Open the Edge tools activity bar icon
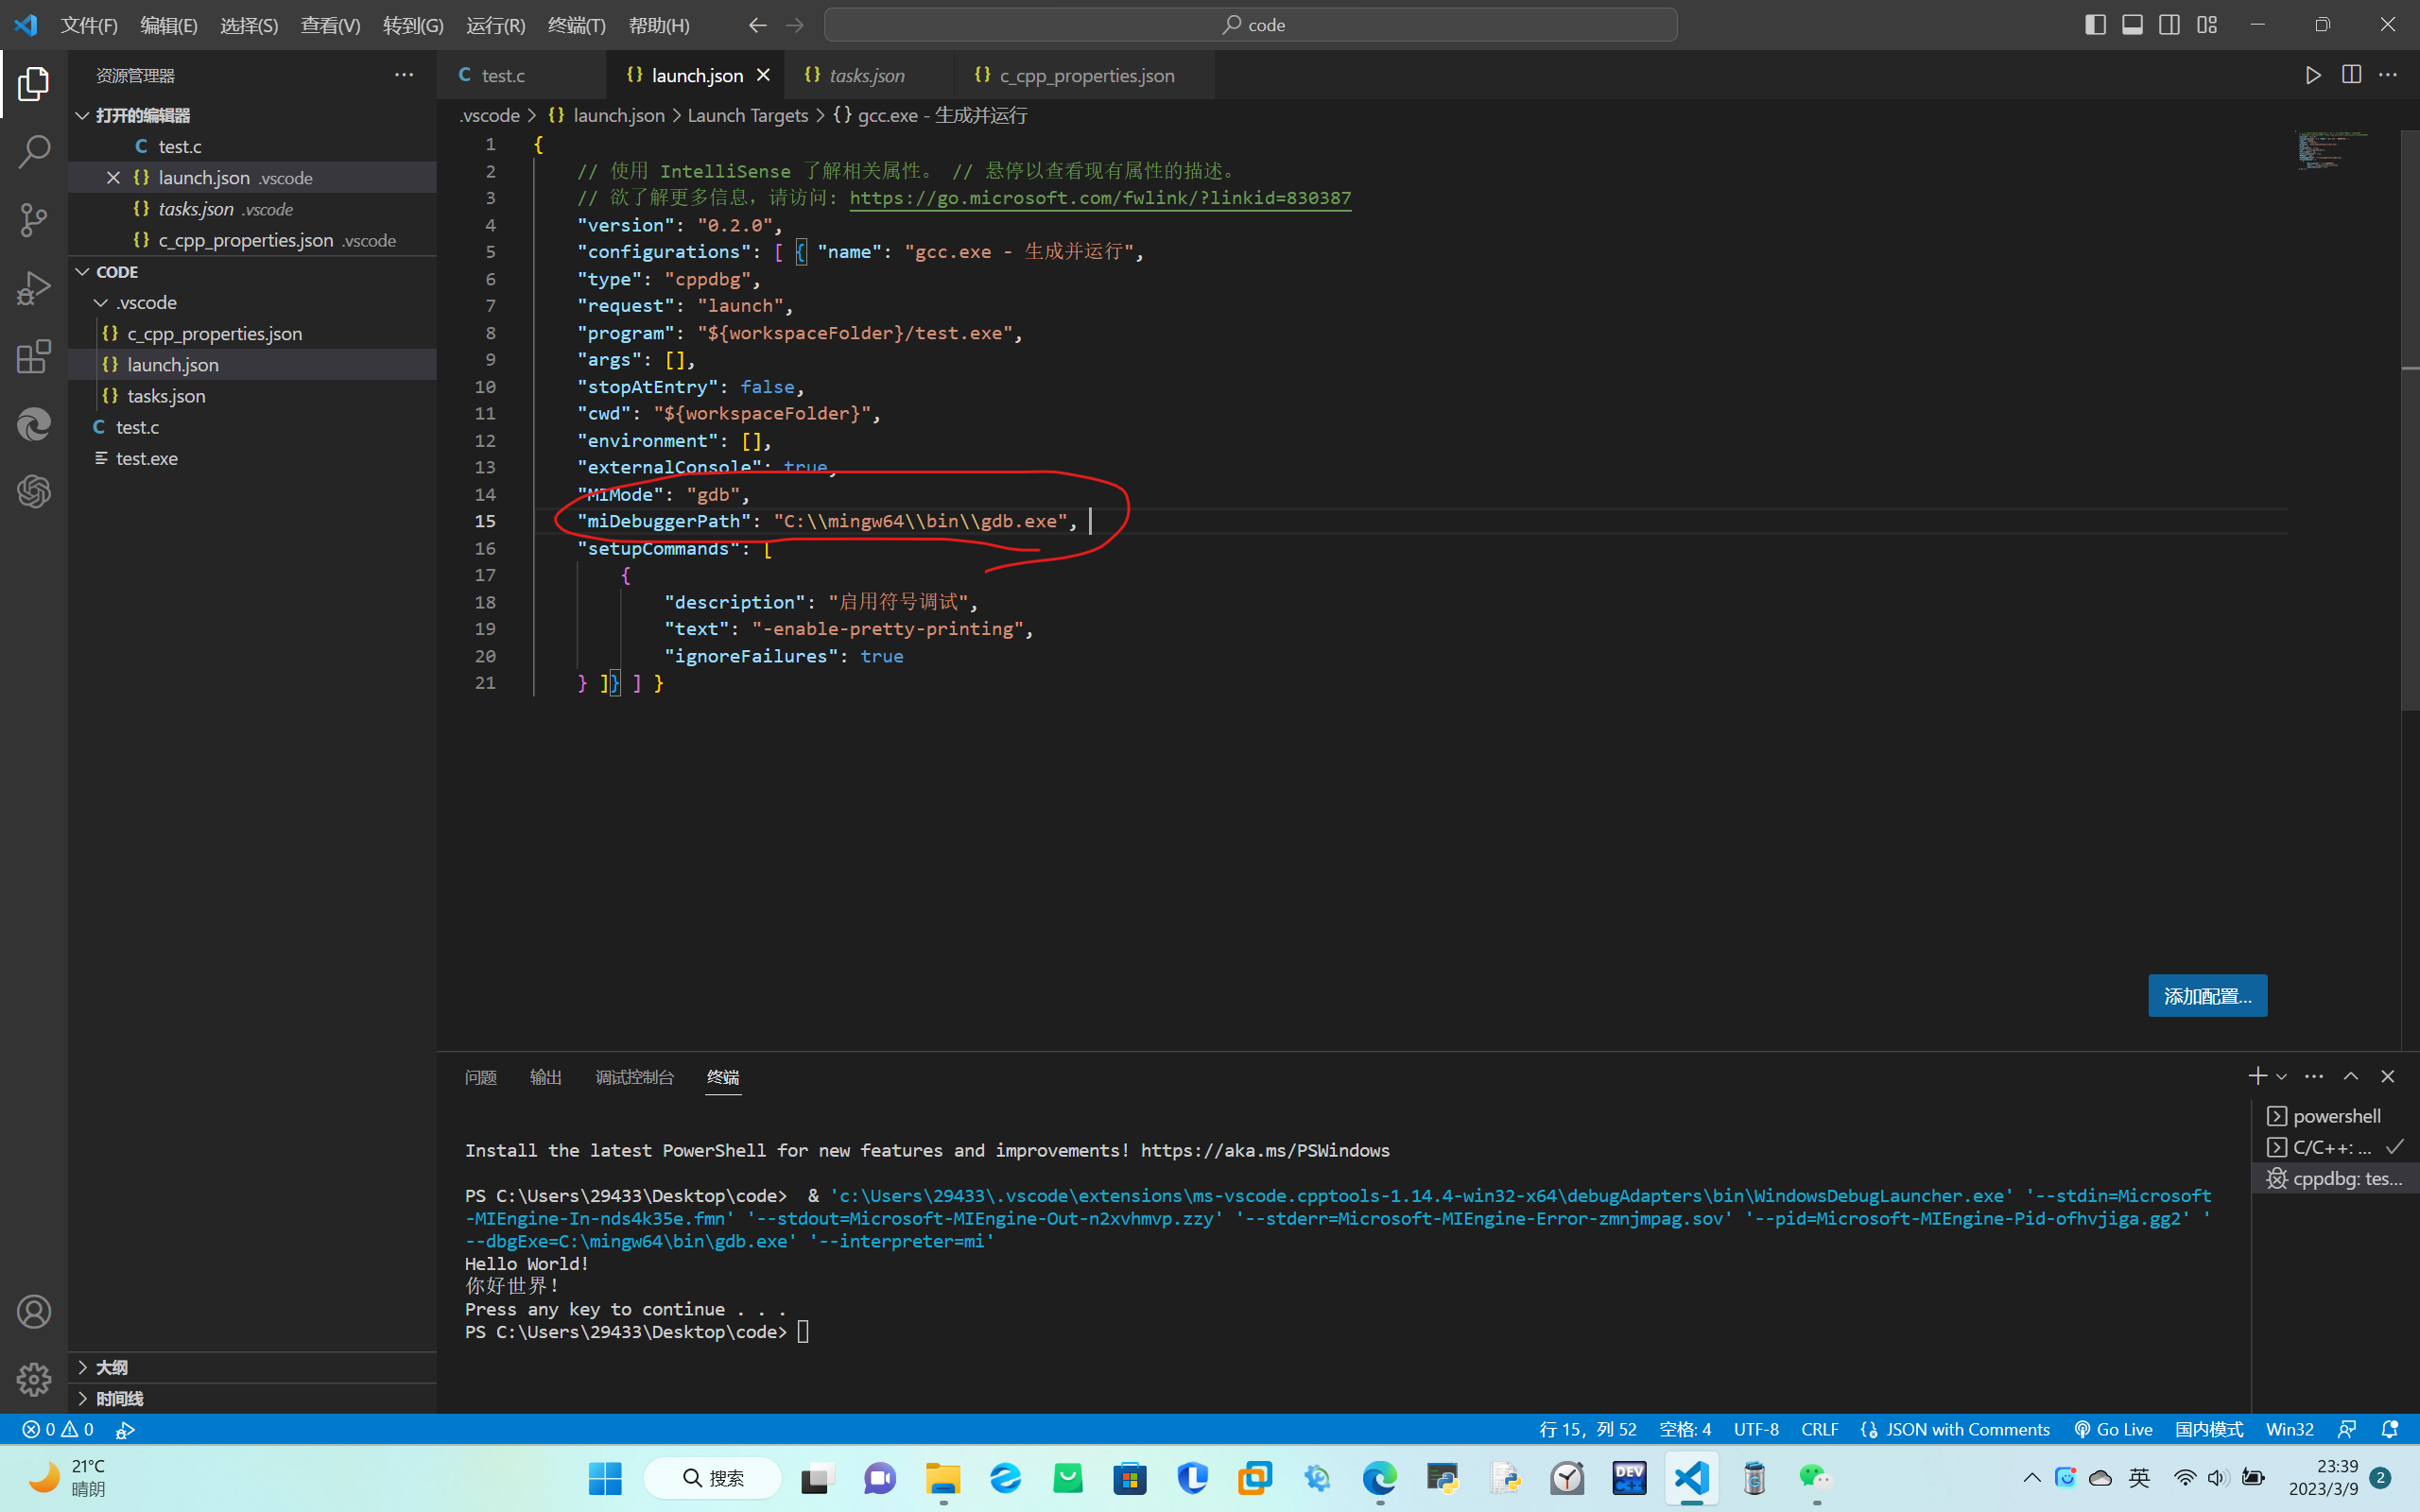This screenshot has width=2420, height=1512. pyautogui.click(x=33, y=424)
